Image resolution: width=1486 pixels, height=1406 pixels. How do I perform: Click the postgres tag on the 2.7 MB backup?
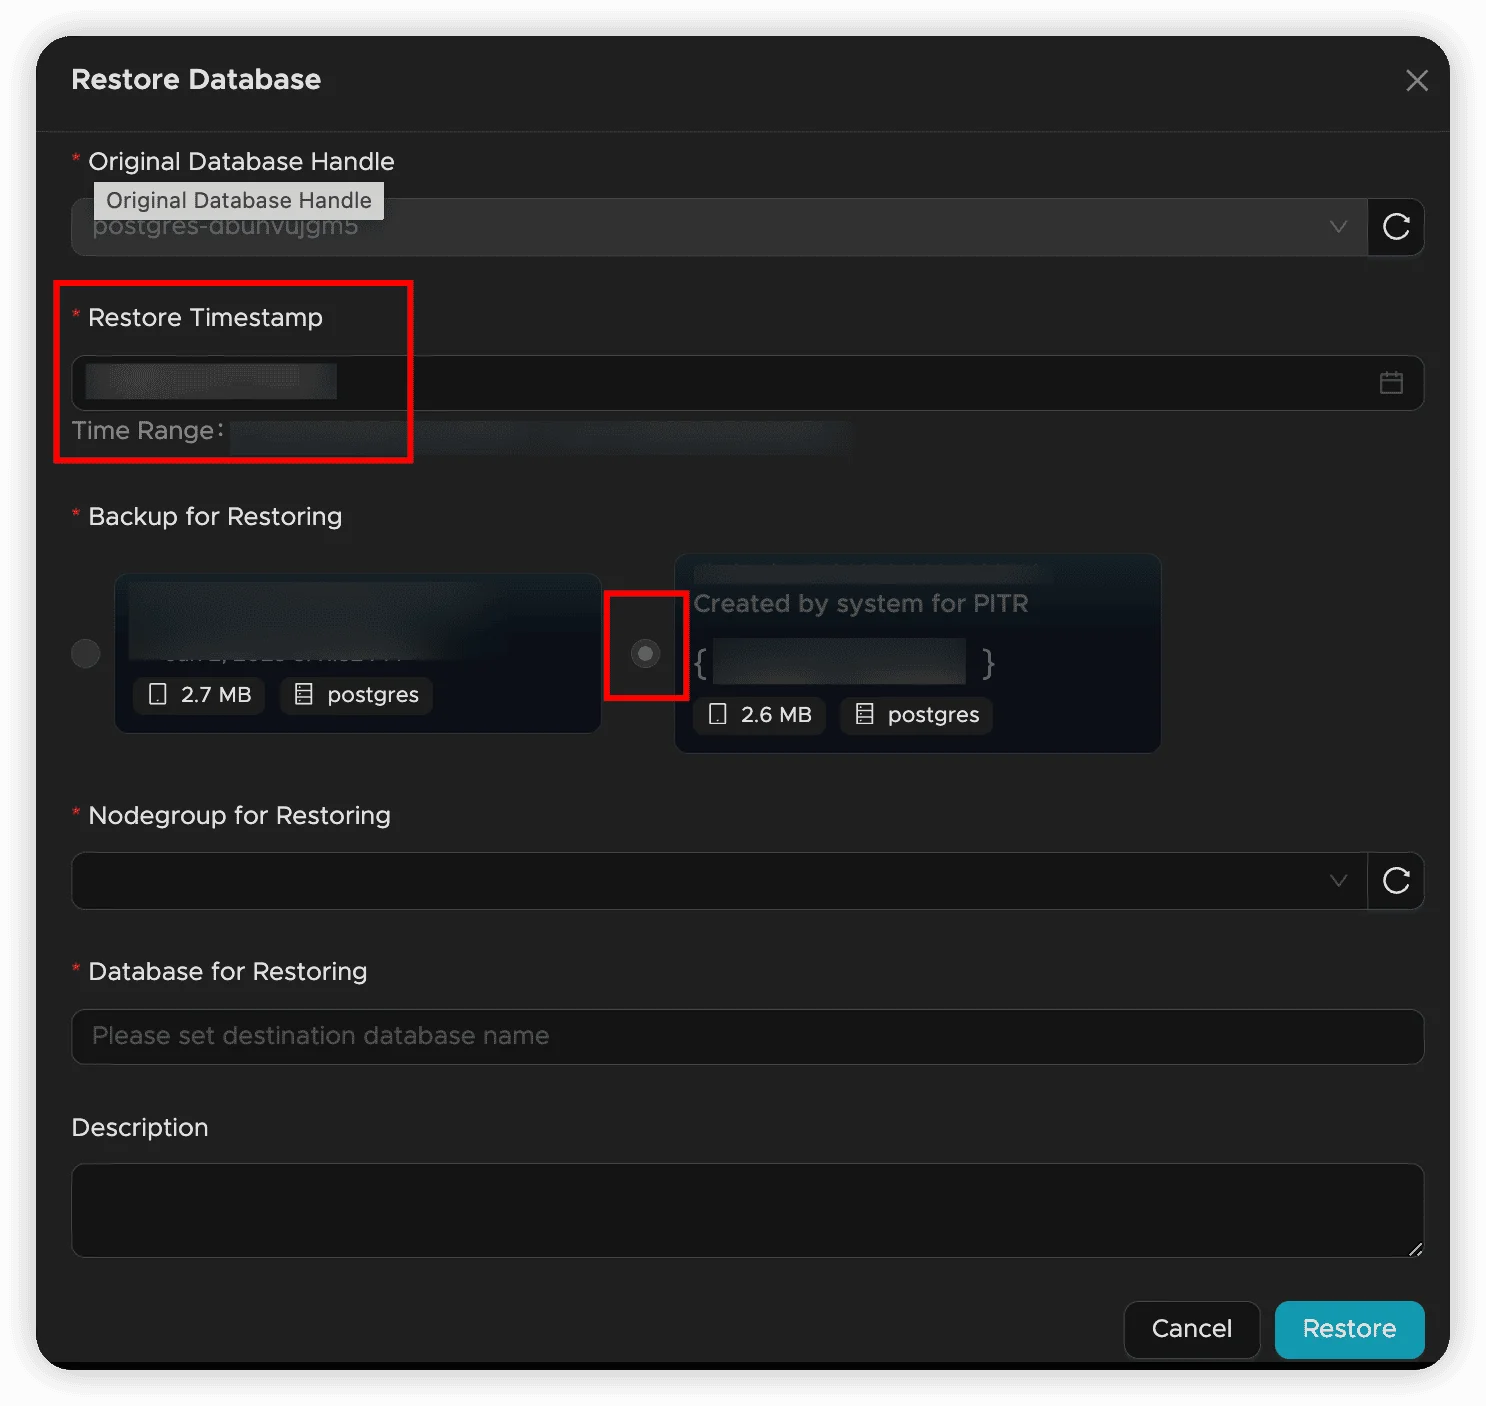(357, 695)
